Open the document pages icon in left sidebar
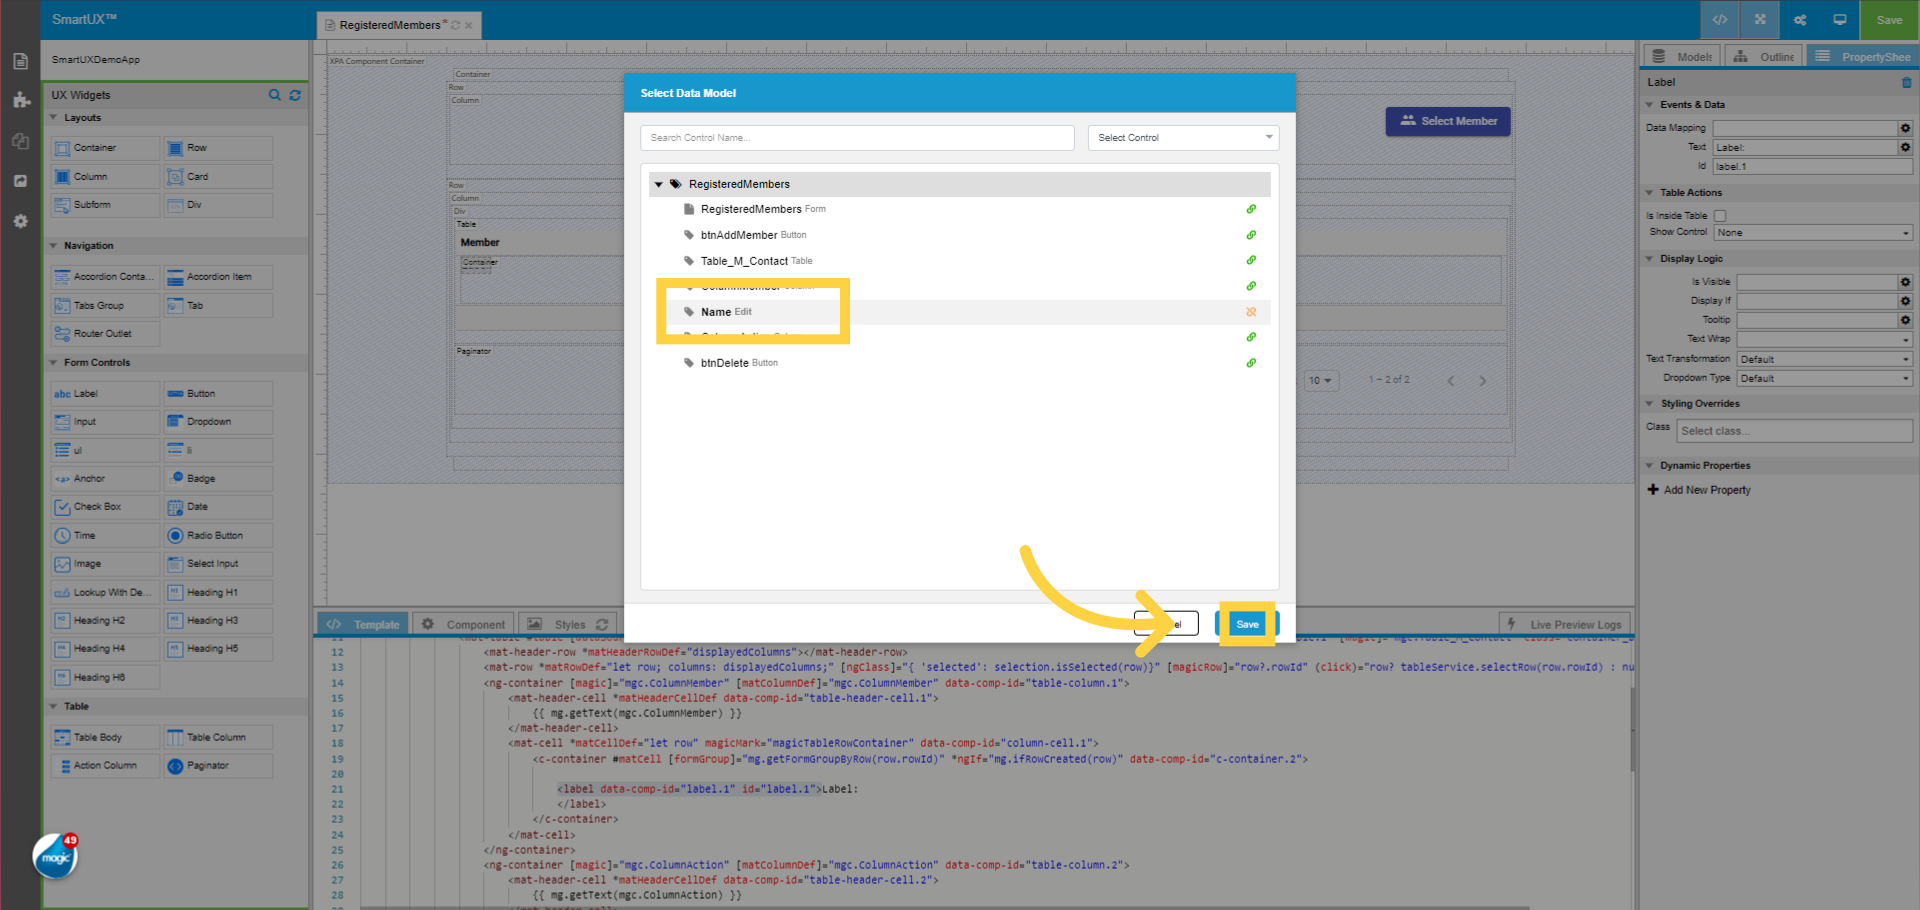The width and height of the screenshot is (1920, 910). coord(20,61)
